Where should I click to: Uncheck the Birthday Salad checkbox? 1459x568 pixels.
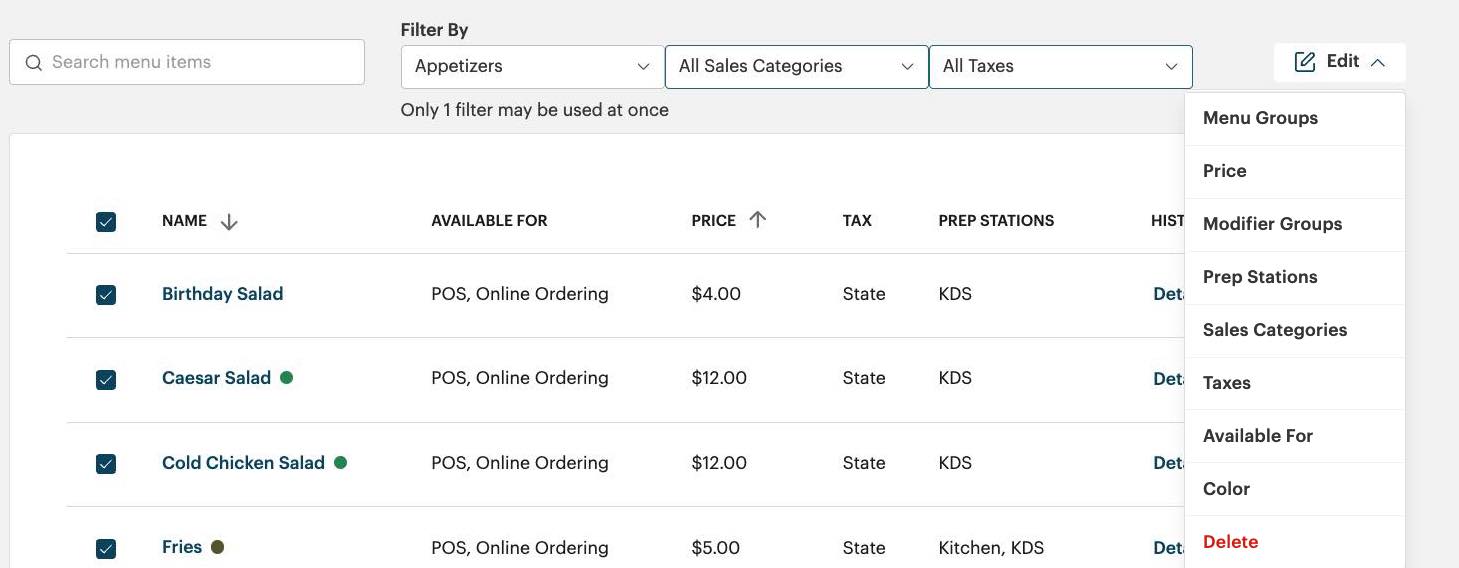[x=106, y=295]
